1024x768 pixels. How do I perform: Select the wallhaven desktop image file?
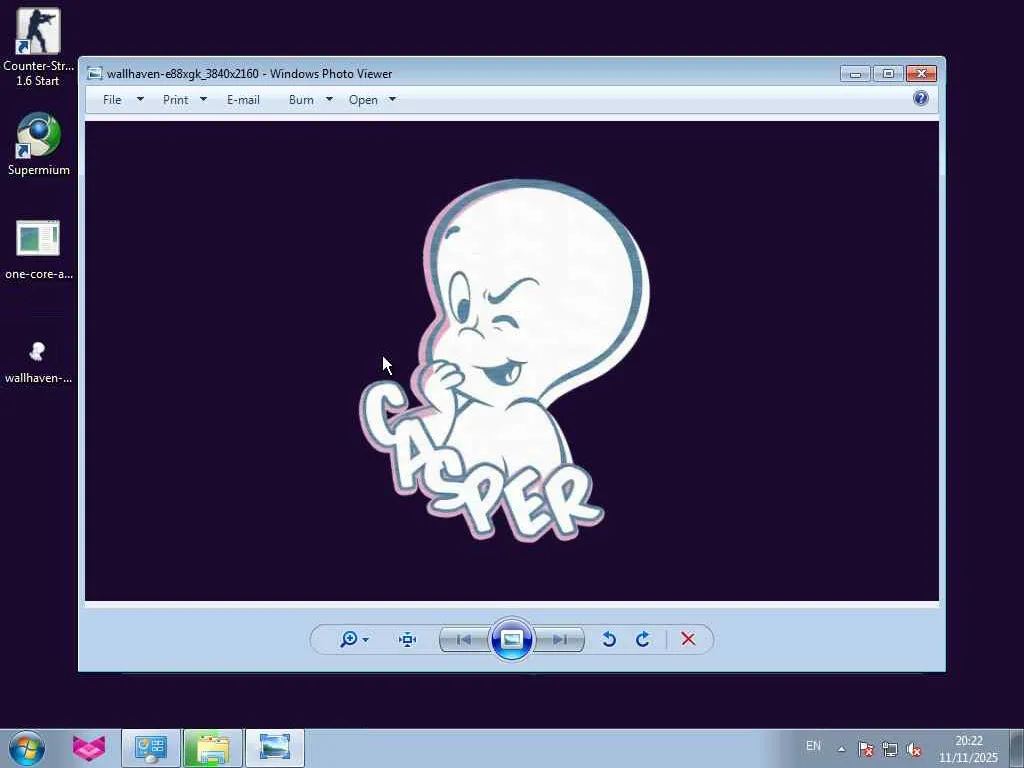[x=38, y=362]
